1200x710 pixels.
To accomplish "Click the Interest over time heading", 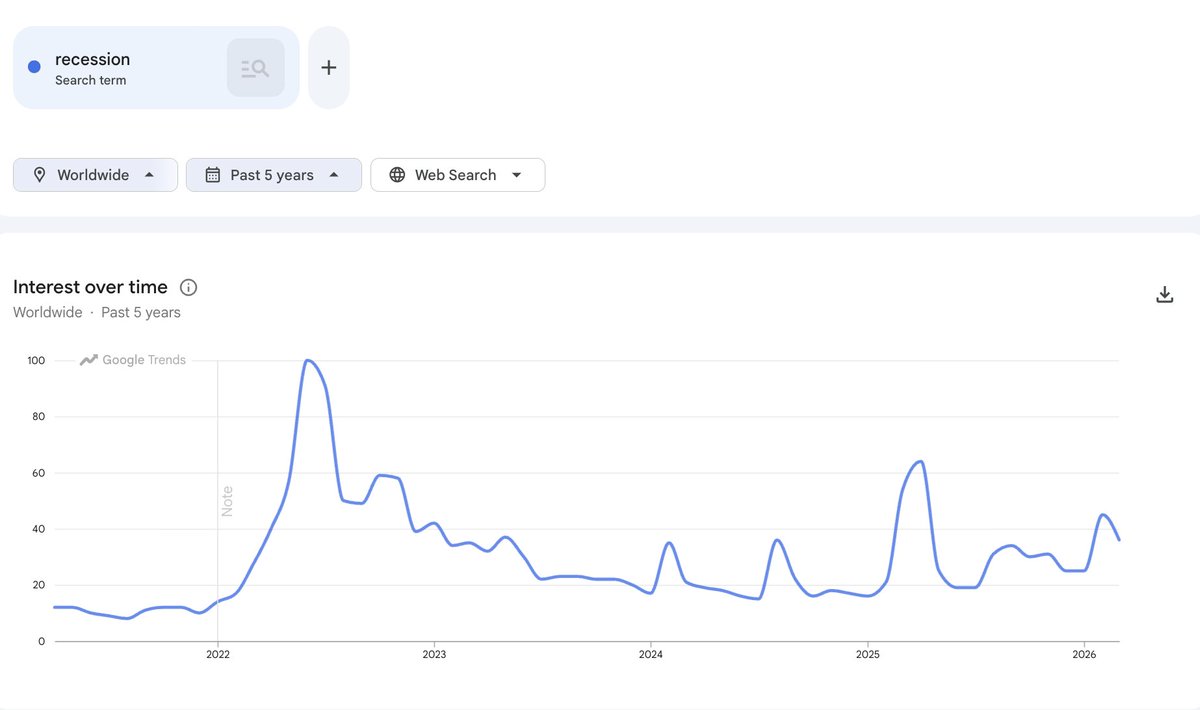I will 90,287.
